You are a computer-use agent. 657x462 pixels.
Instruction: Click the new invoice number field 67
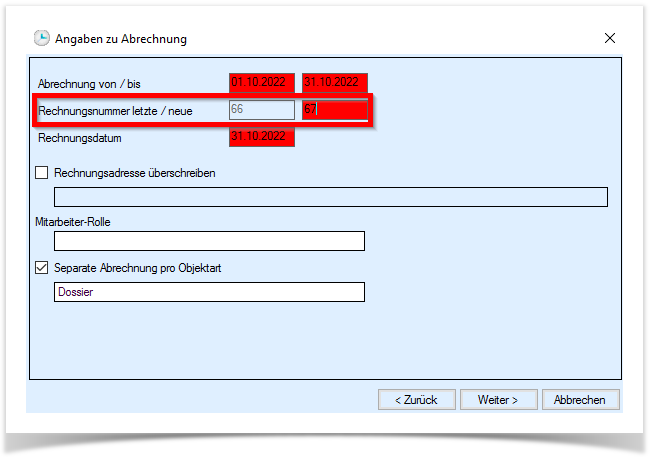pyautogui.click(x=335, y=110)
